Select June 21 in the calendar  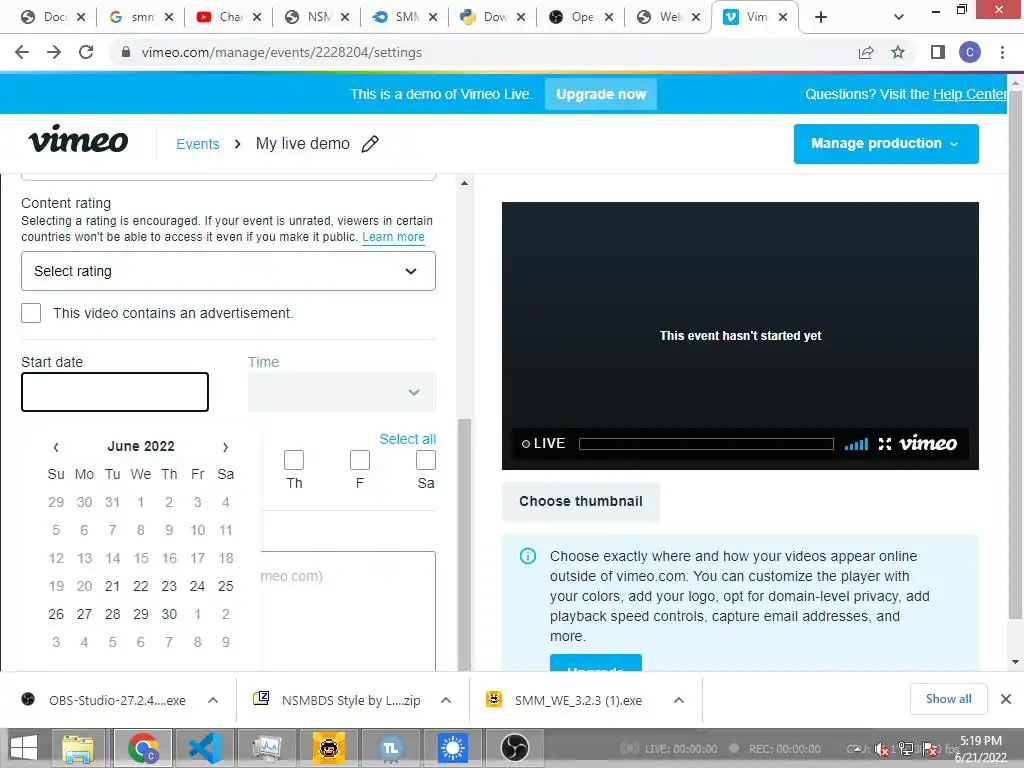[x=112, y=586]
